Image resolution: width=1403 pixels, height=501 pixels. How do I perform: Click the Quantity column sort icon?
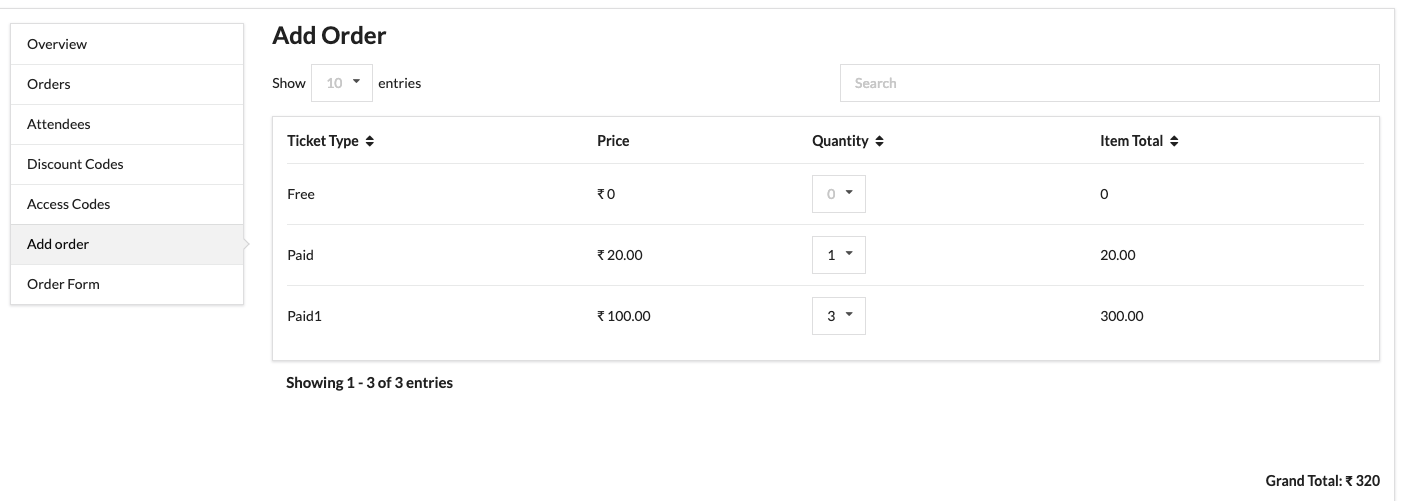click(x=879, y=142)
